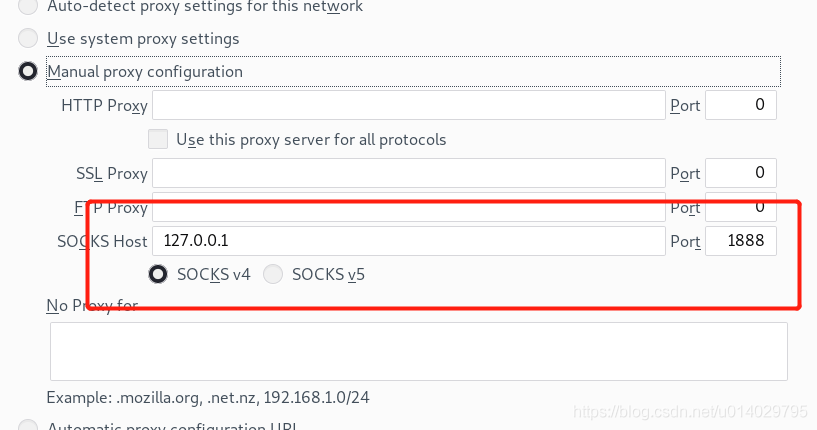Click the SOCKS Host label

coord(102,241)
